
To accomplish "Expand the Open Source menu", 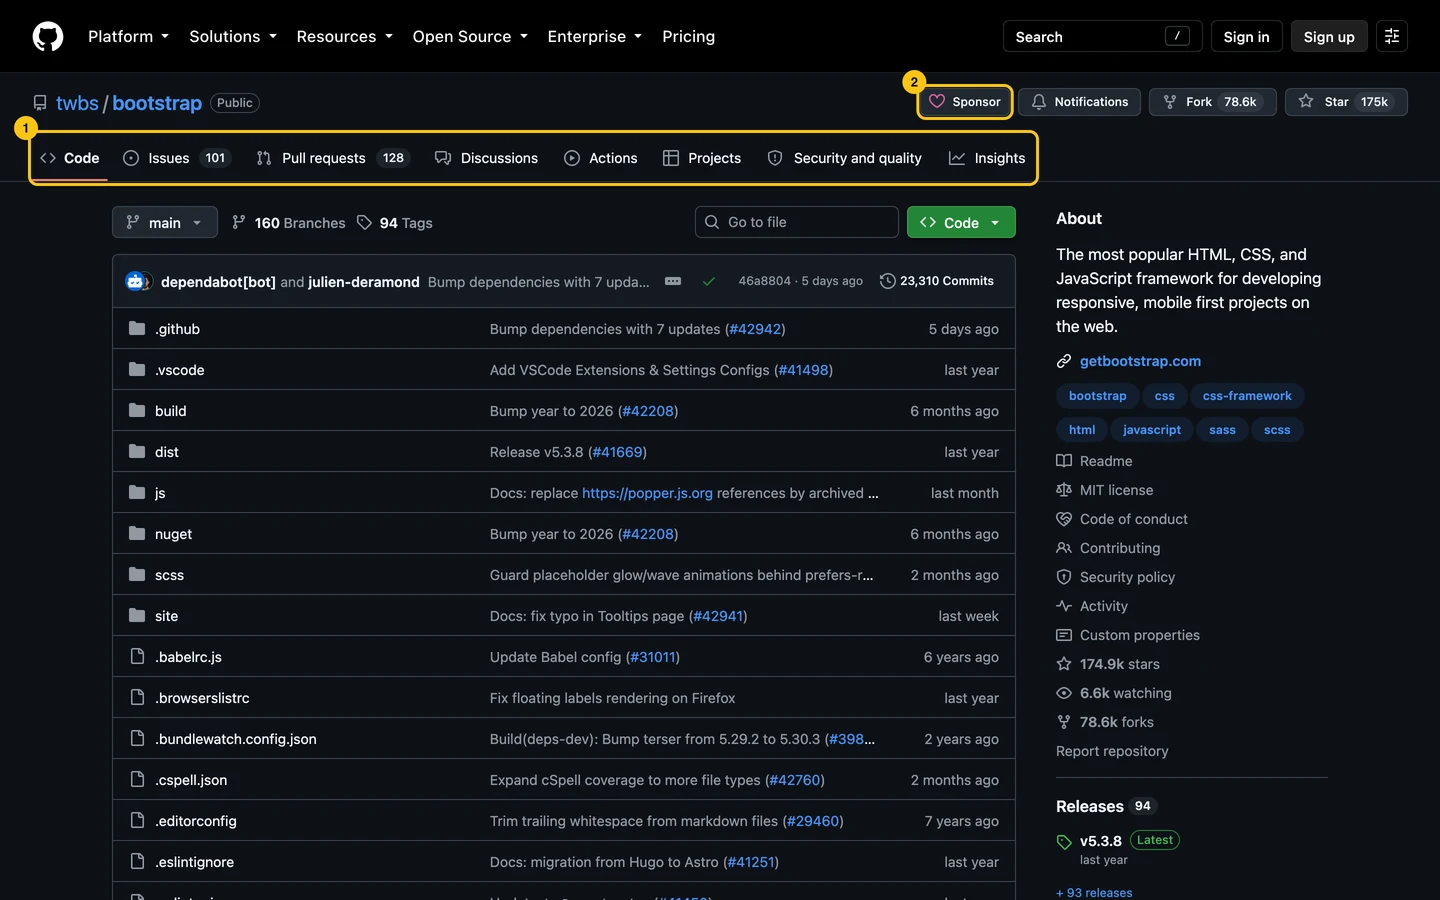I will point(470,36).
